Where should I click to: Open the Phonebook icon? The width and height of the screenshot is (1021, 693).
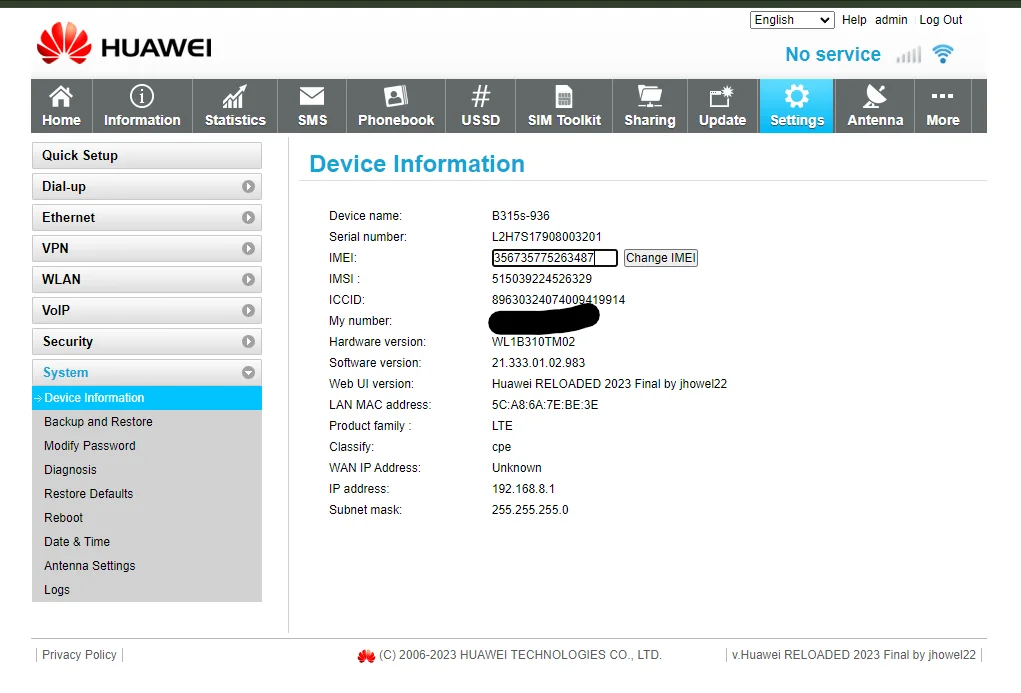(396, 96)
